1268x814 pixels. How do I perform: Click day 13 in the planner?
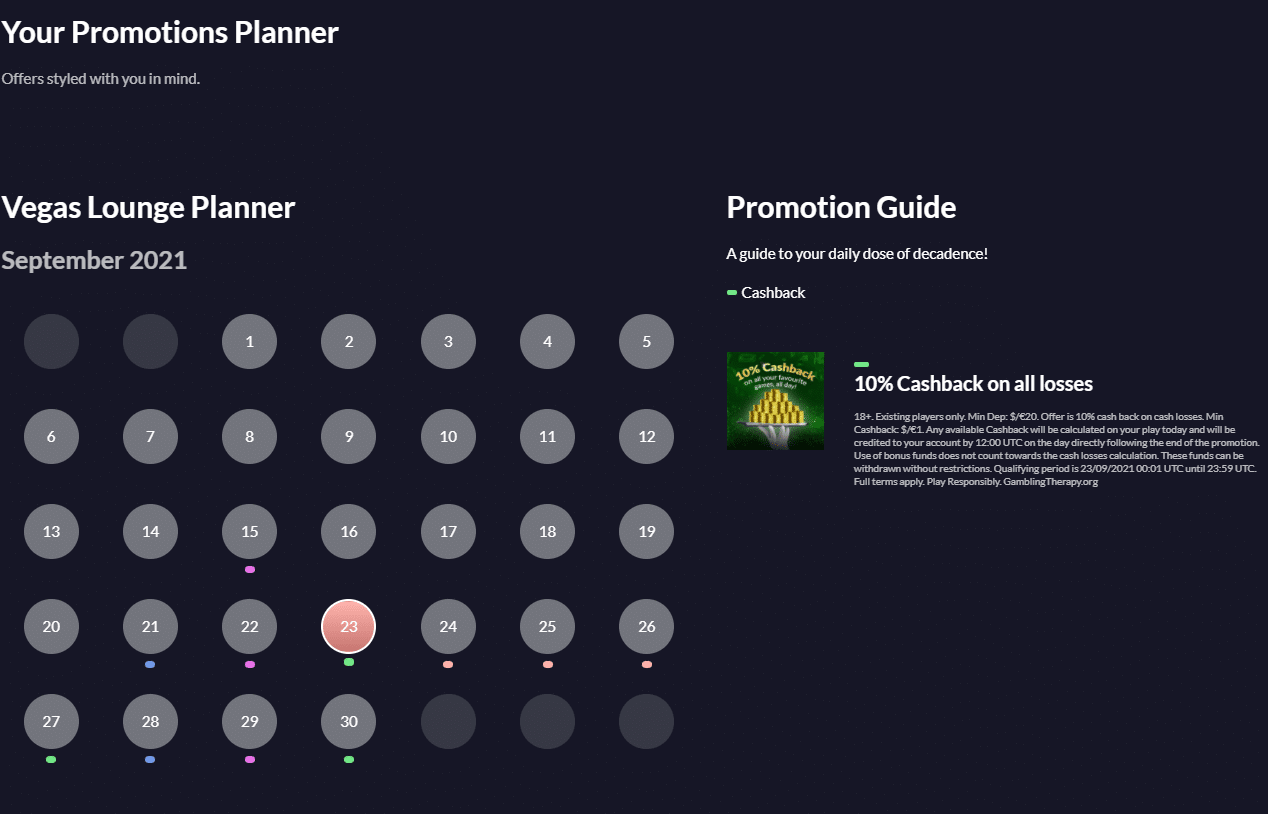tap(51, 532)
